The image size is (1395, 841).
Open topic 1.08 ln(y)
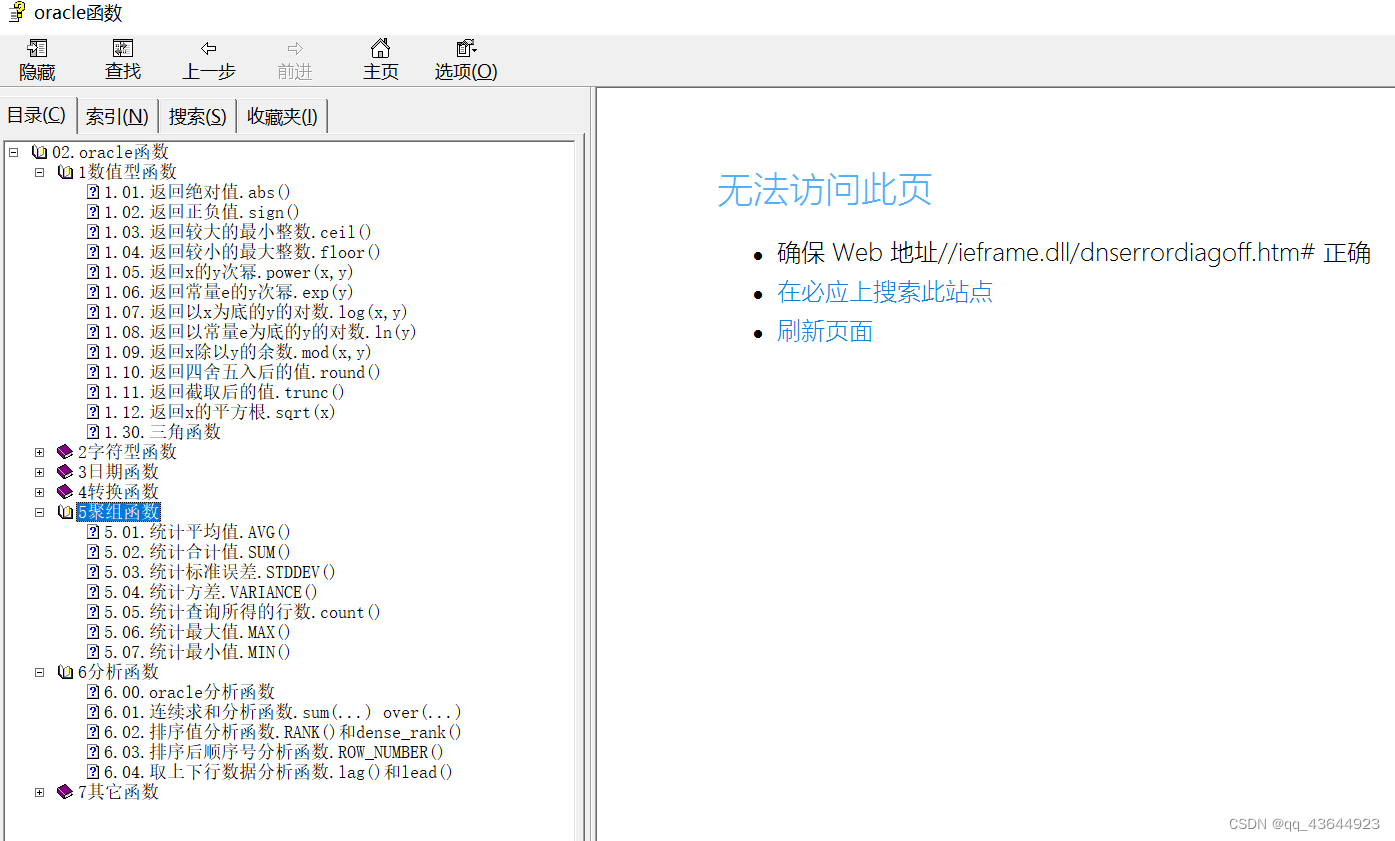[260, 332]
